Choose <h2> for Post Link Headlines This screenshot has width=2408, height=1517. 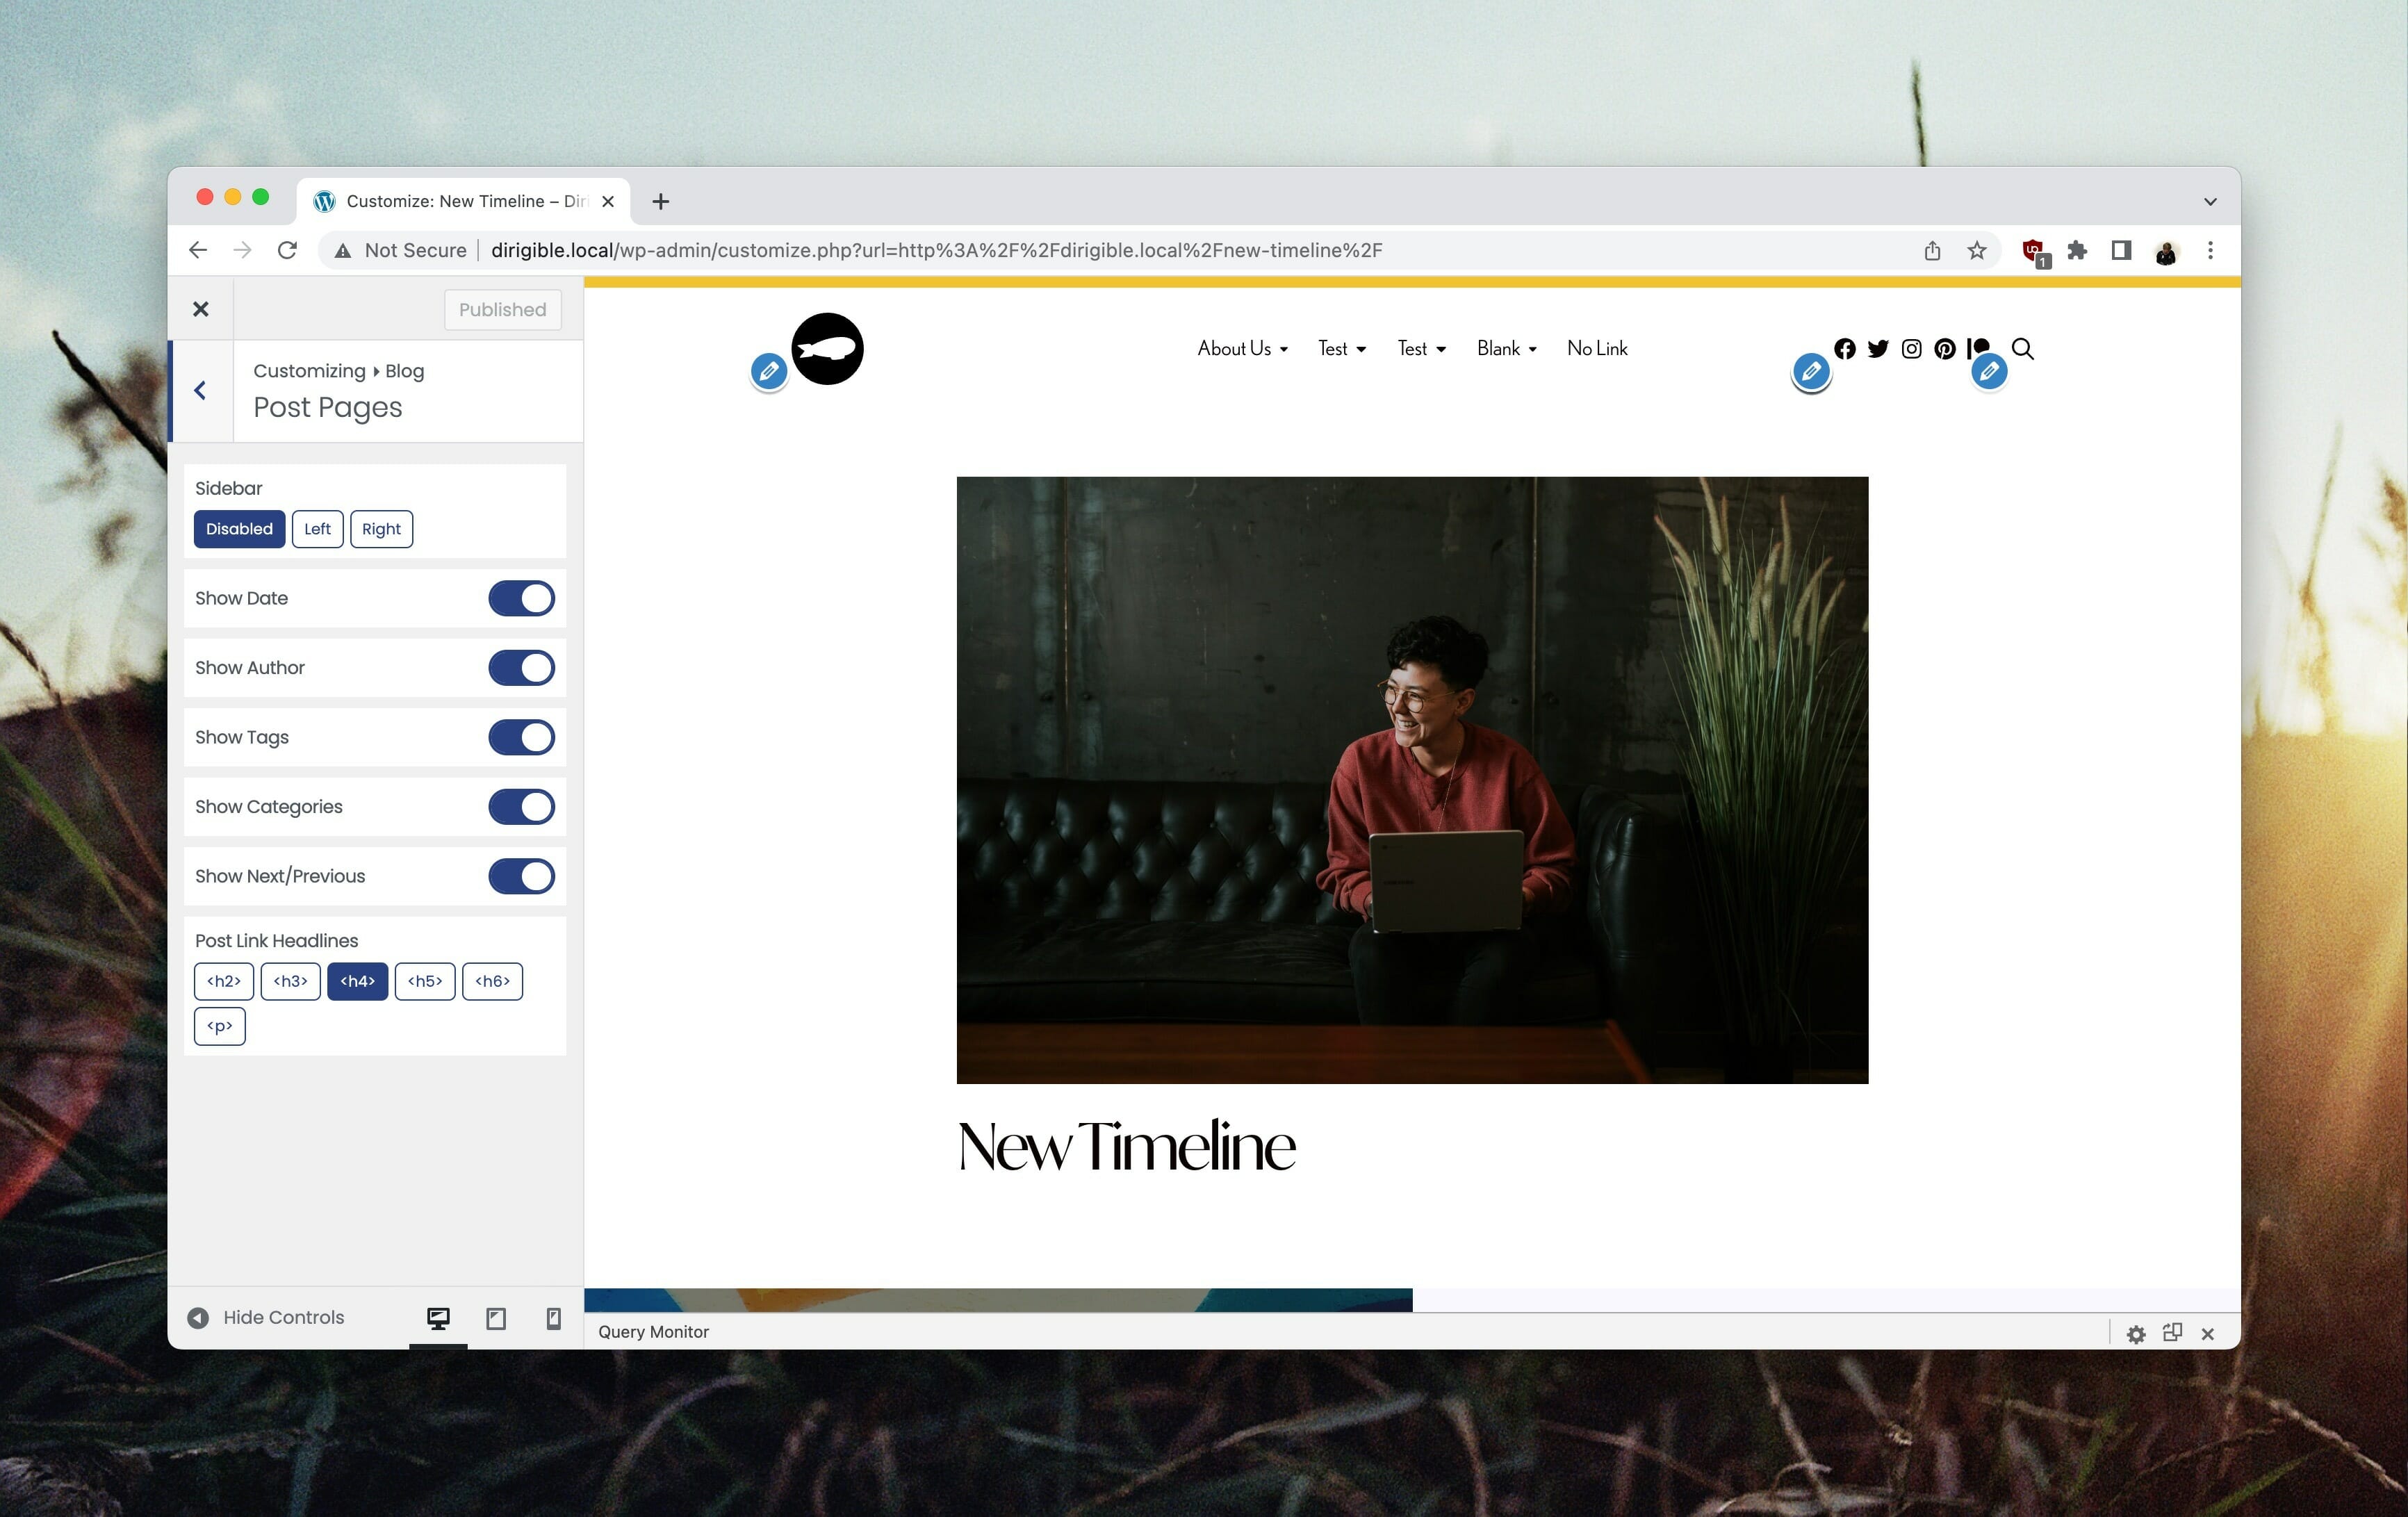click(x=224, y=981)
